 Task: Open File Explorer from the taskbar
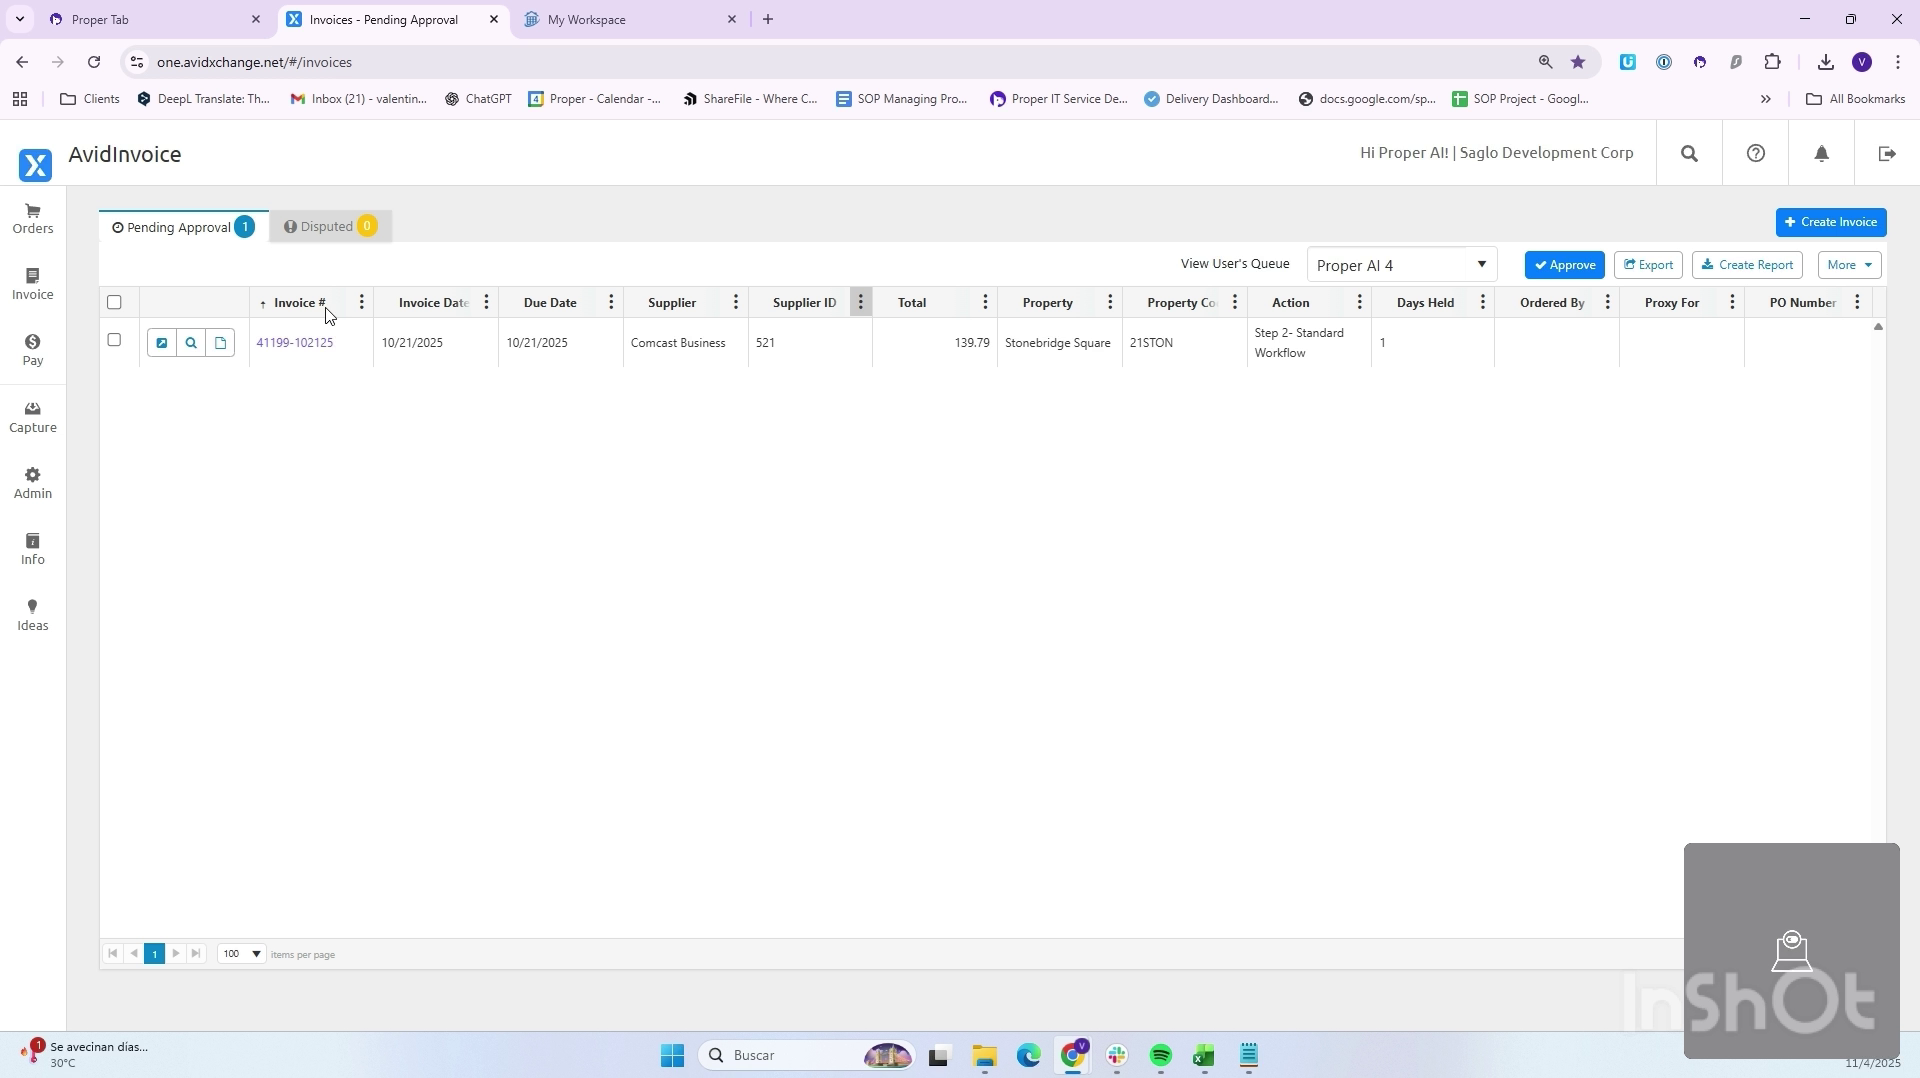[984, 1056]
